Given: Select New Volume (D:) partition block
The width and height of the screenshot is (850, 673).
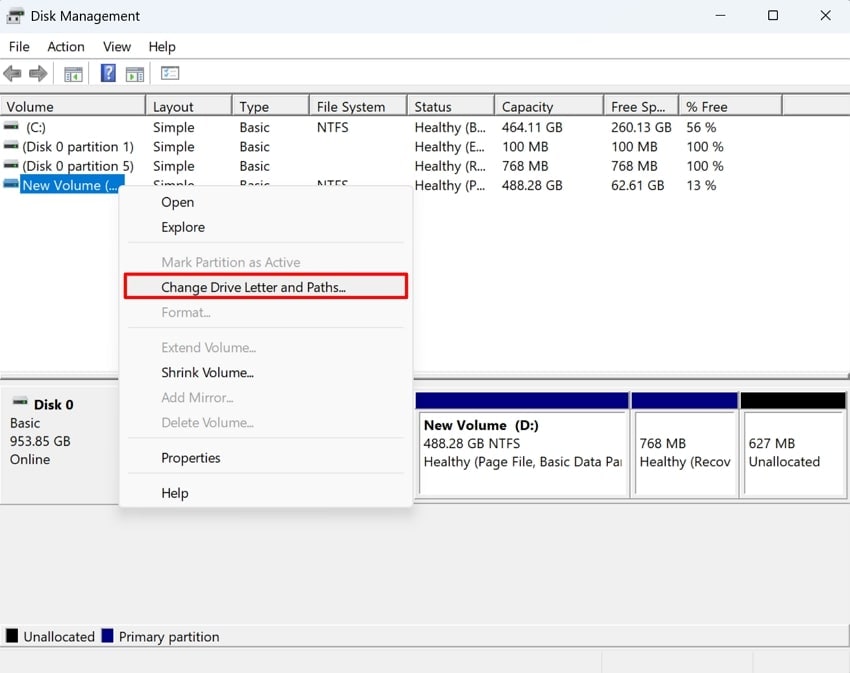Looking at the screenshot, I should tap(522, 445).
